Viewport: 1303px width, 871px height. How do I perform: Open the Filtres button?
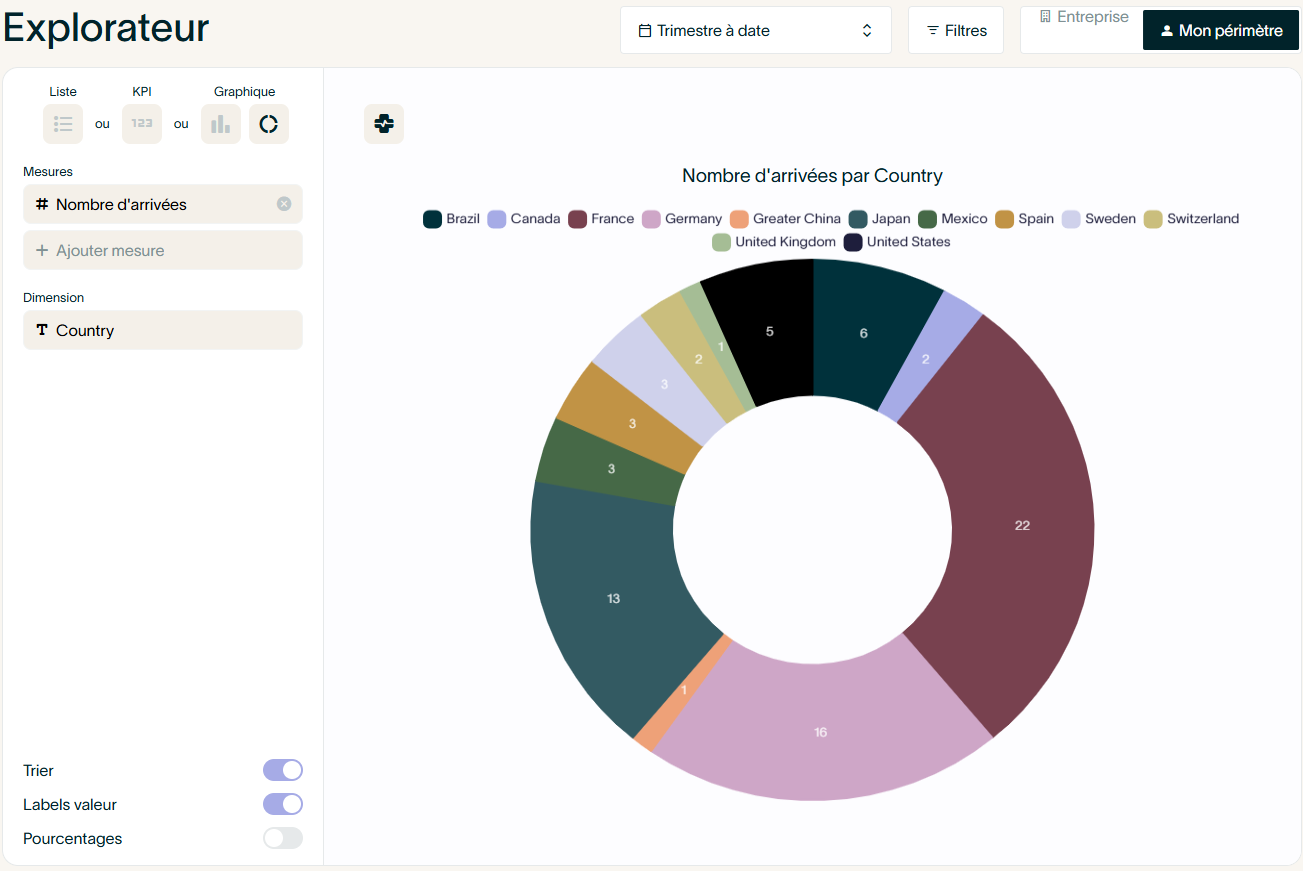tap(956, 31)
